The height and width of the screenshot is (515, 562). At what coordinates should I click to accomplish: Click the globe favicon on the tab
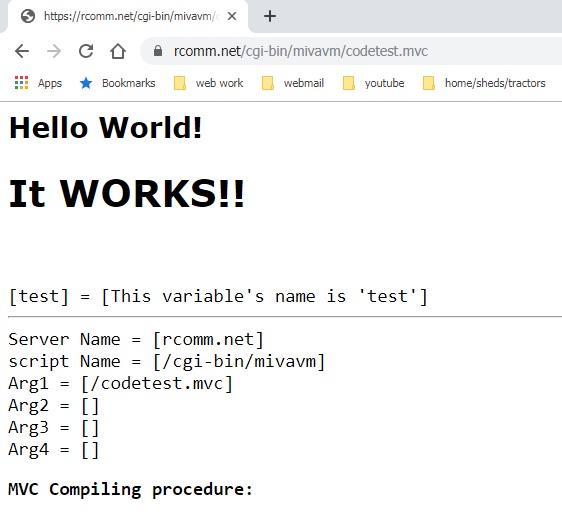tap(28, 16)
